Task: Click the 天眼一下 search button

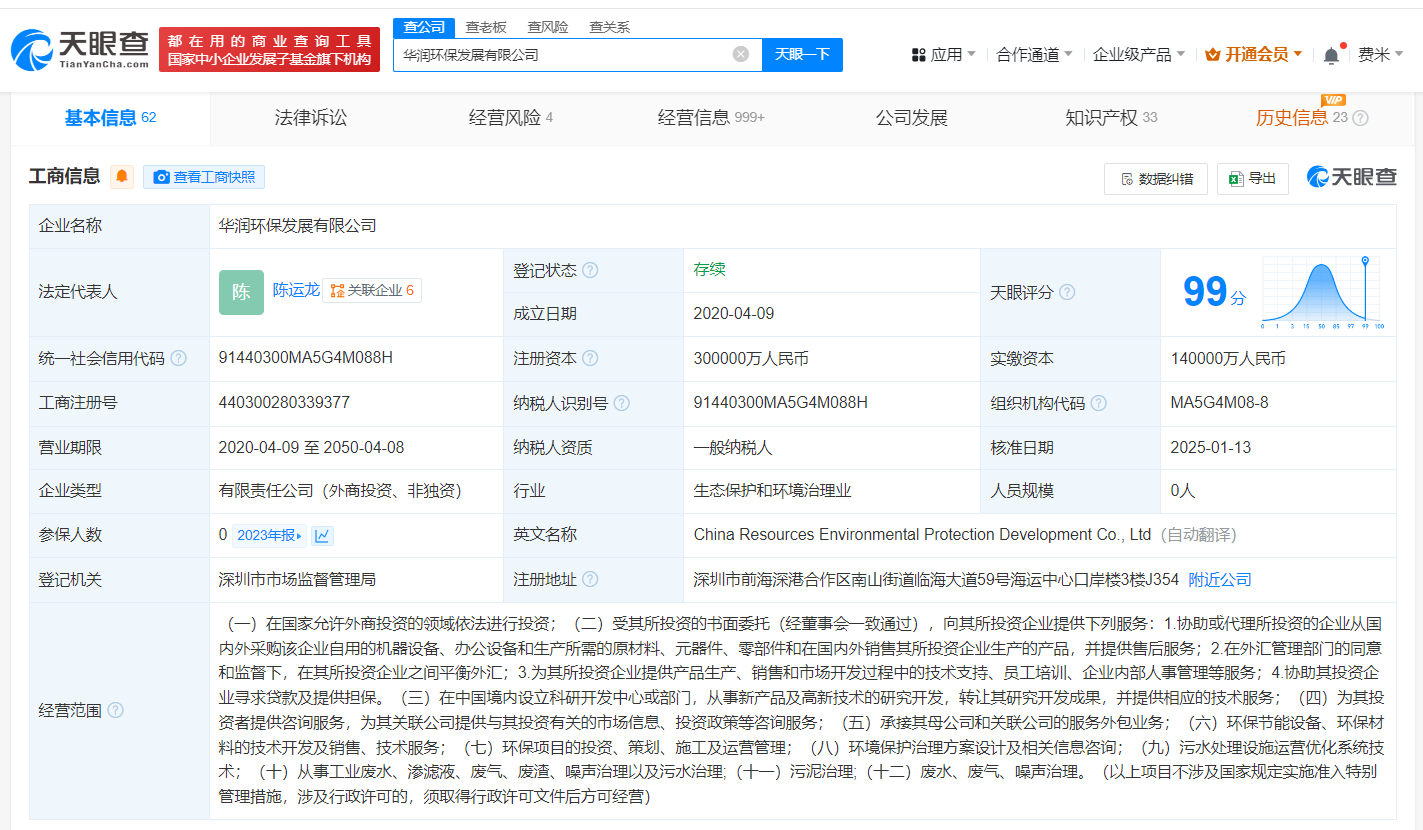Action: pos(802,54)
